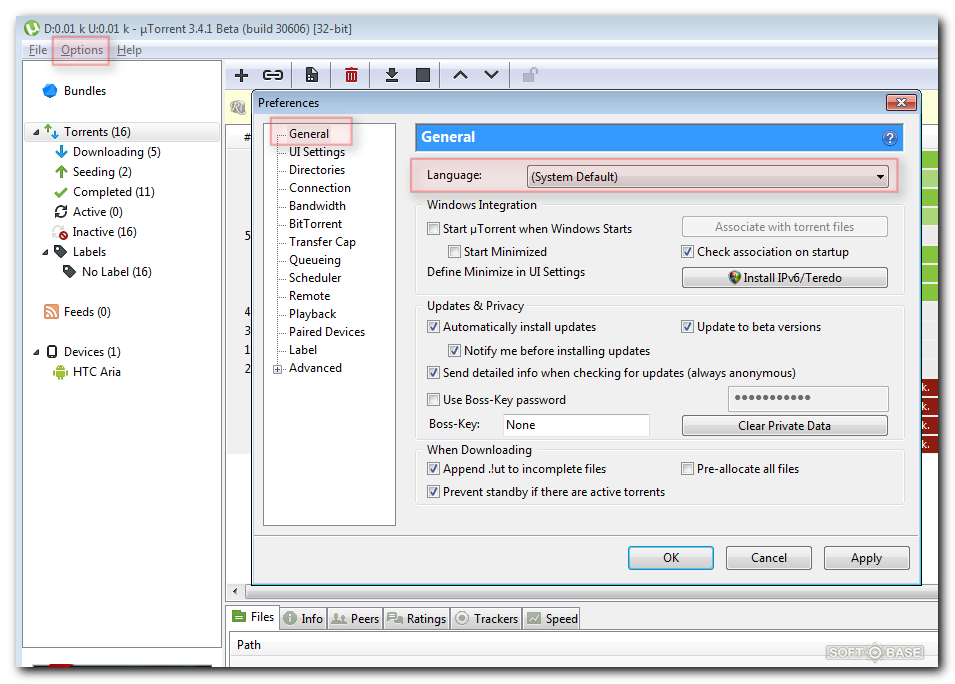This screenshot has height=684, width=955.
Task: Open the Options menu
Action: click(82, 50)
